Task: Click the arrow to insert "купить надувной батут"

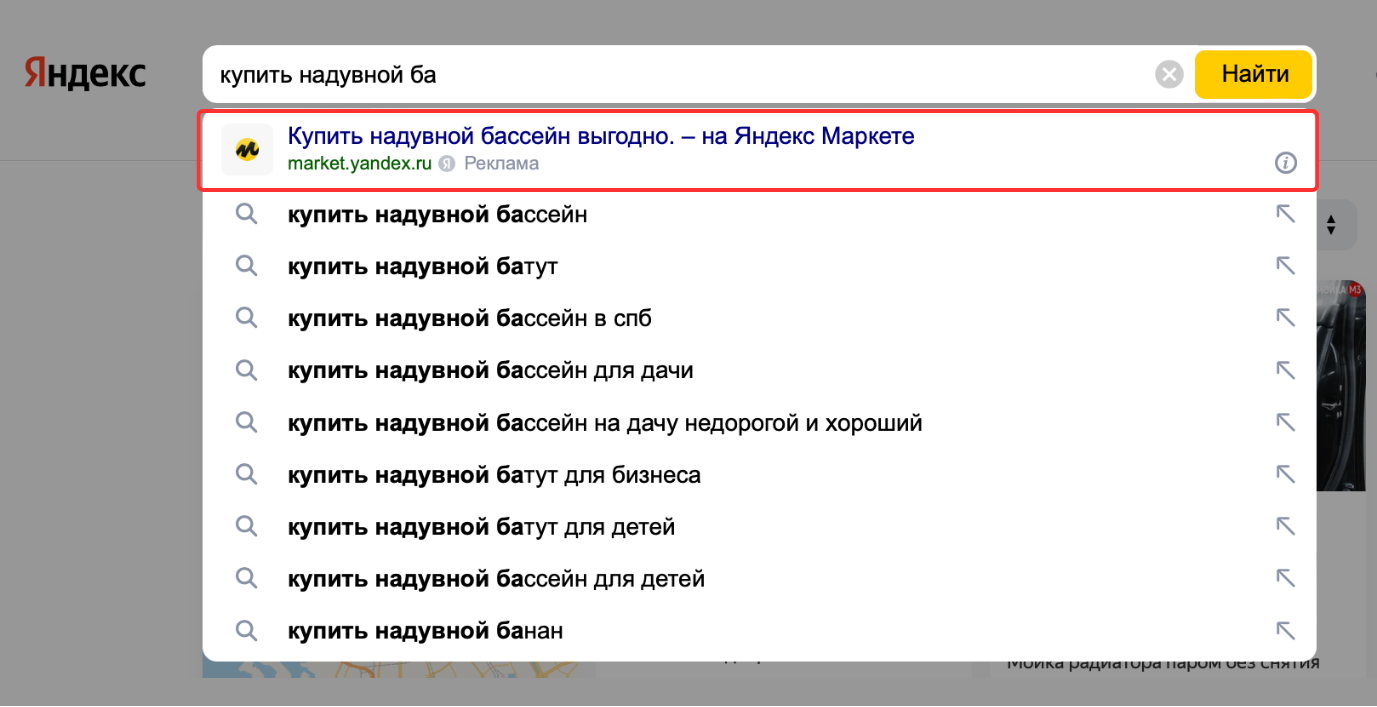Action: 1286,265
